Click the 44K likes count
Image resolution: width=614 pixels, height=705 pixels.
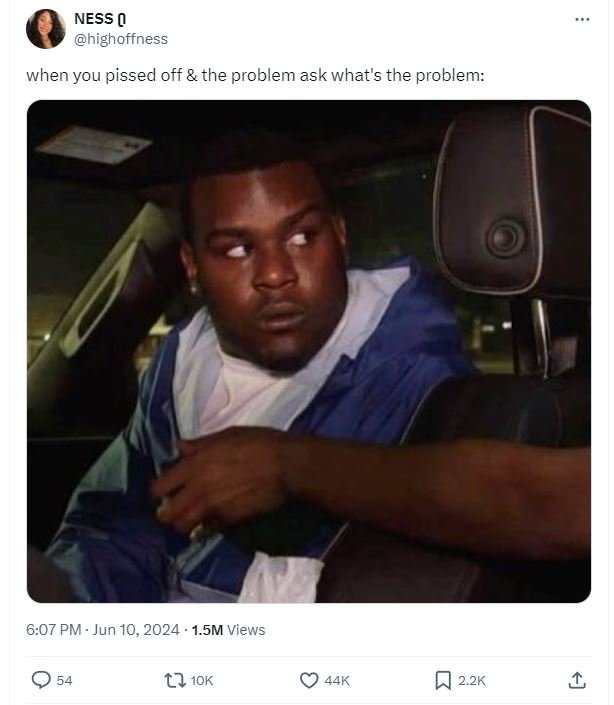tap(337, 680)
